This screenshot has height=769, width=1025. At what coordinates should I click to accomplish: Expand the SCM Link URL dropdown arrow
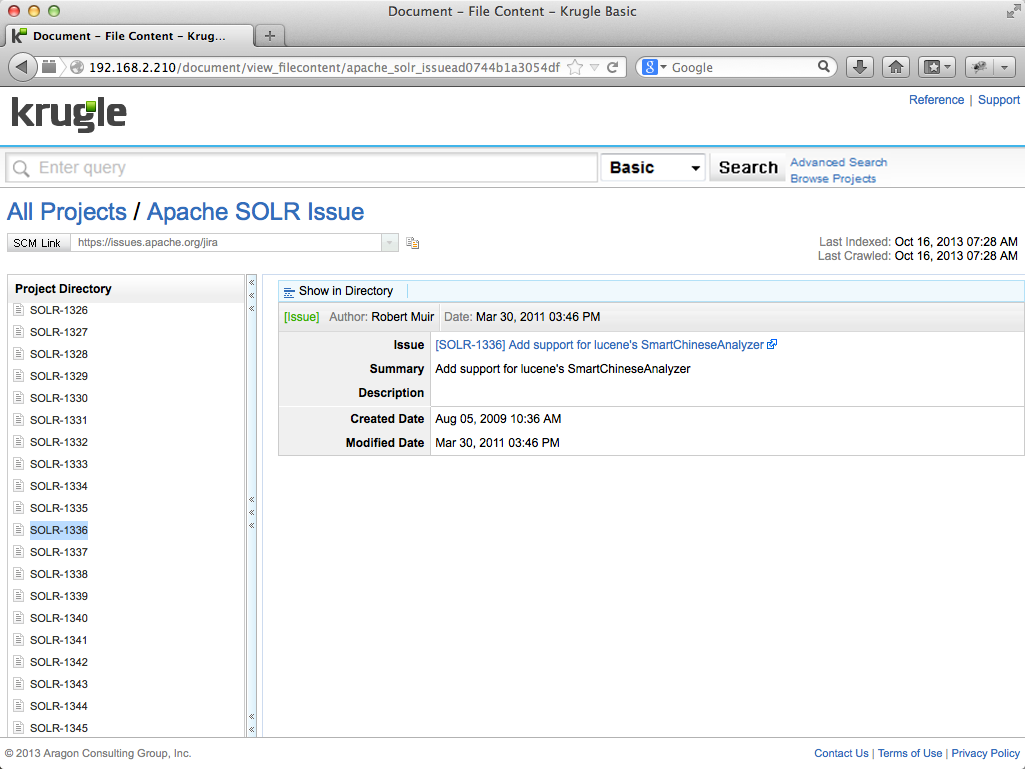coord(390,243)
